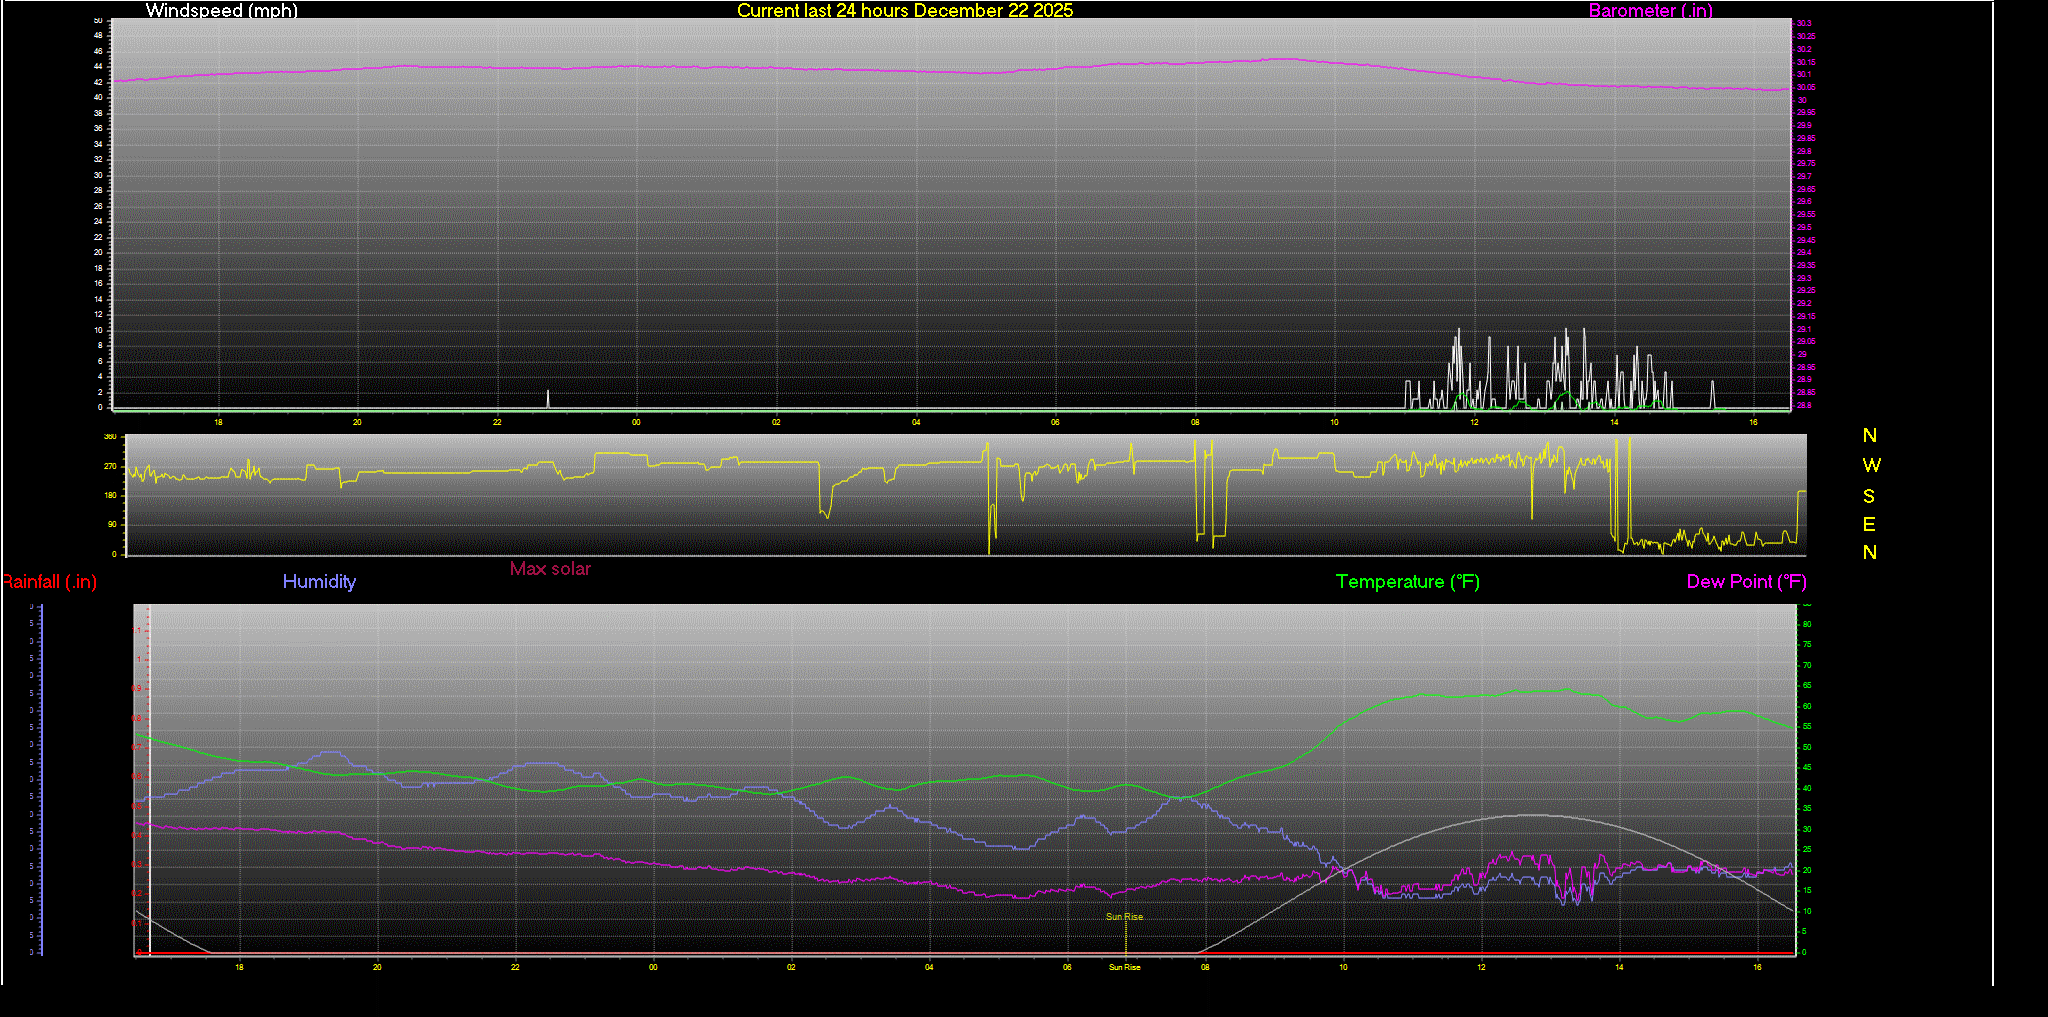Click hour 12 on the windspeed chart time axis
This screenshot has width=2048, height=1017.
click(1474, 423)
